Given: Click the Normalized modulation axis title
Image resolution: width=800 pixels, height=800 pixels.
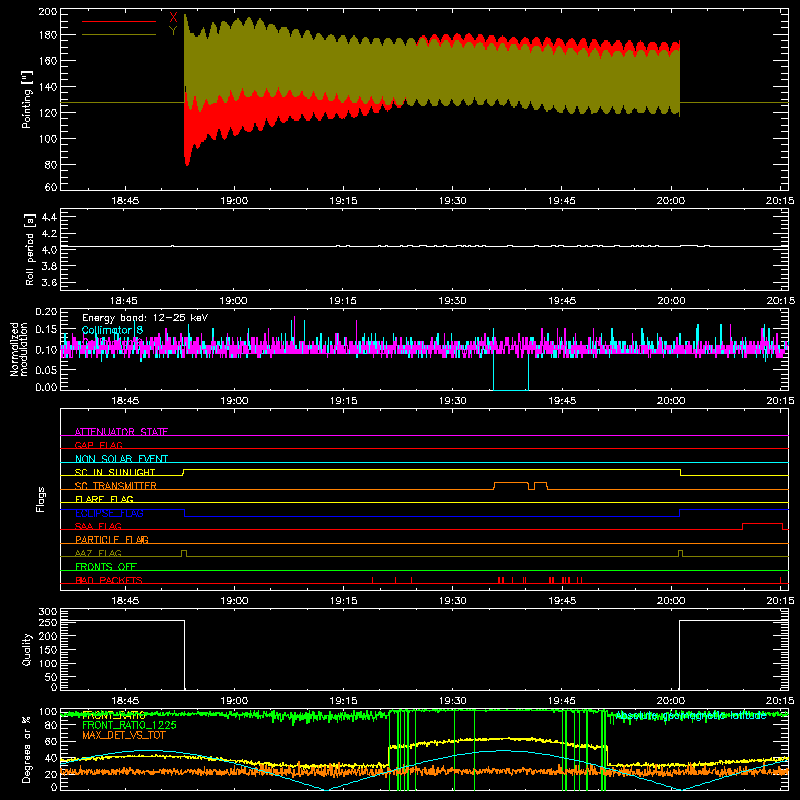Looking at the screenshot, I should click(19, 349).
